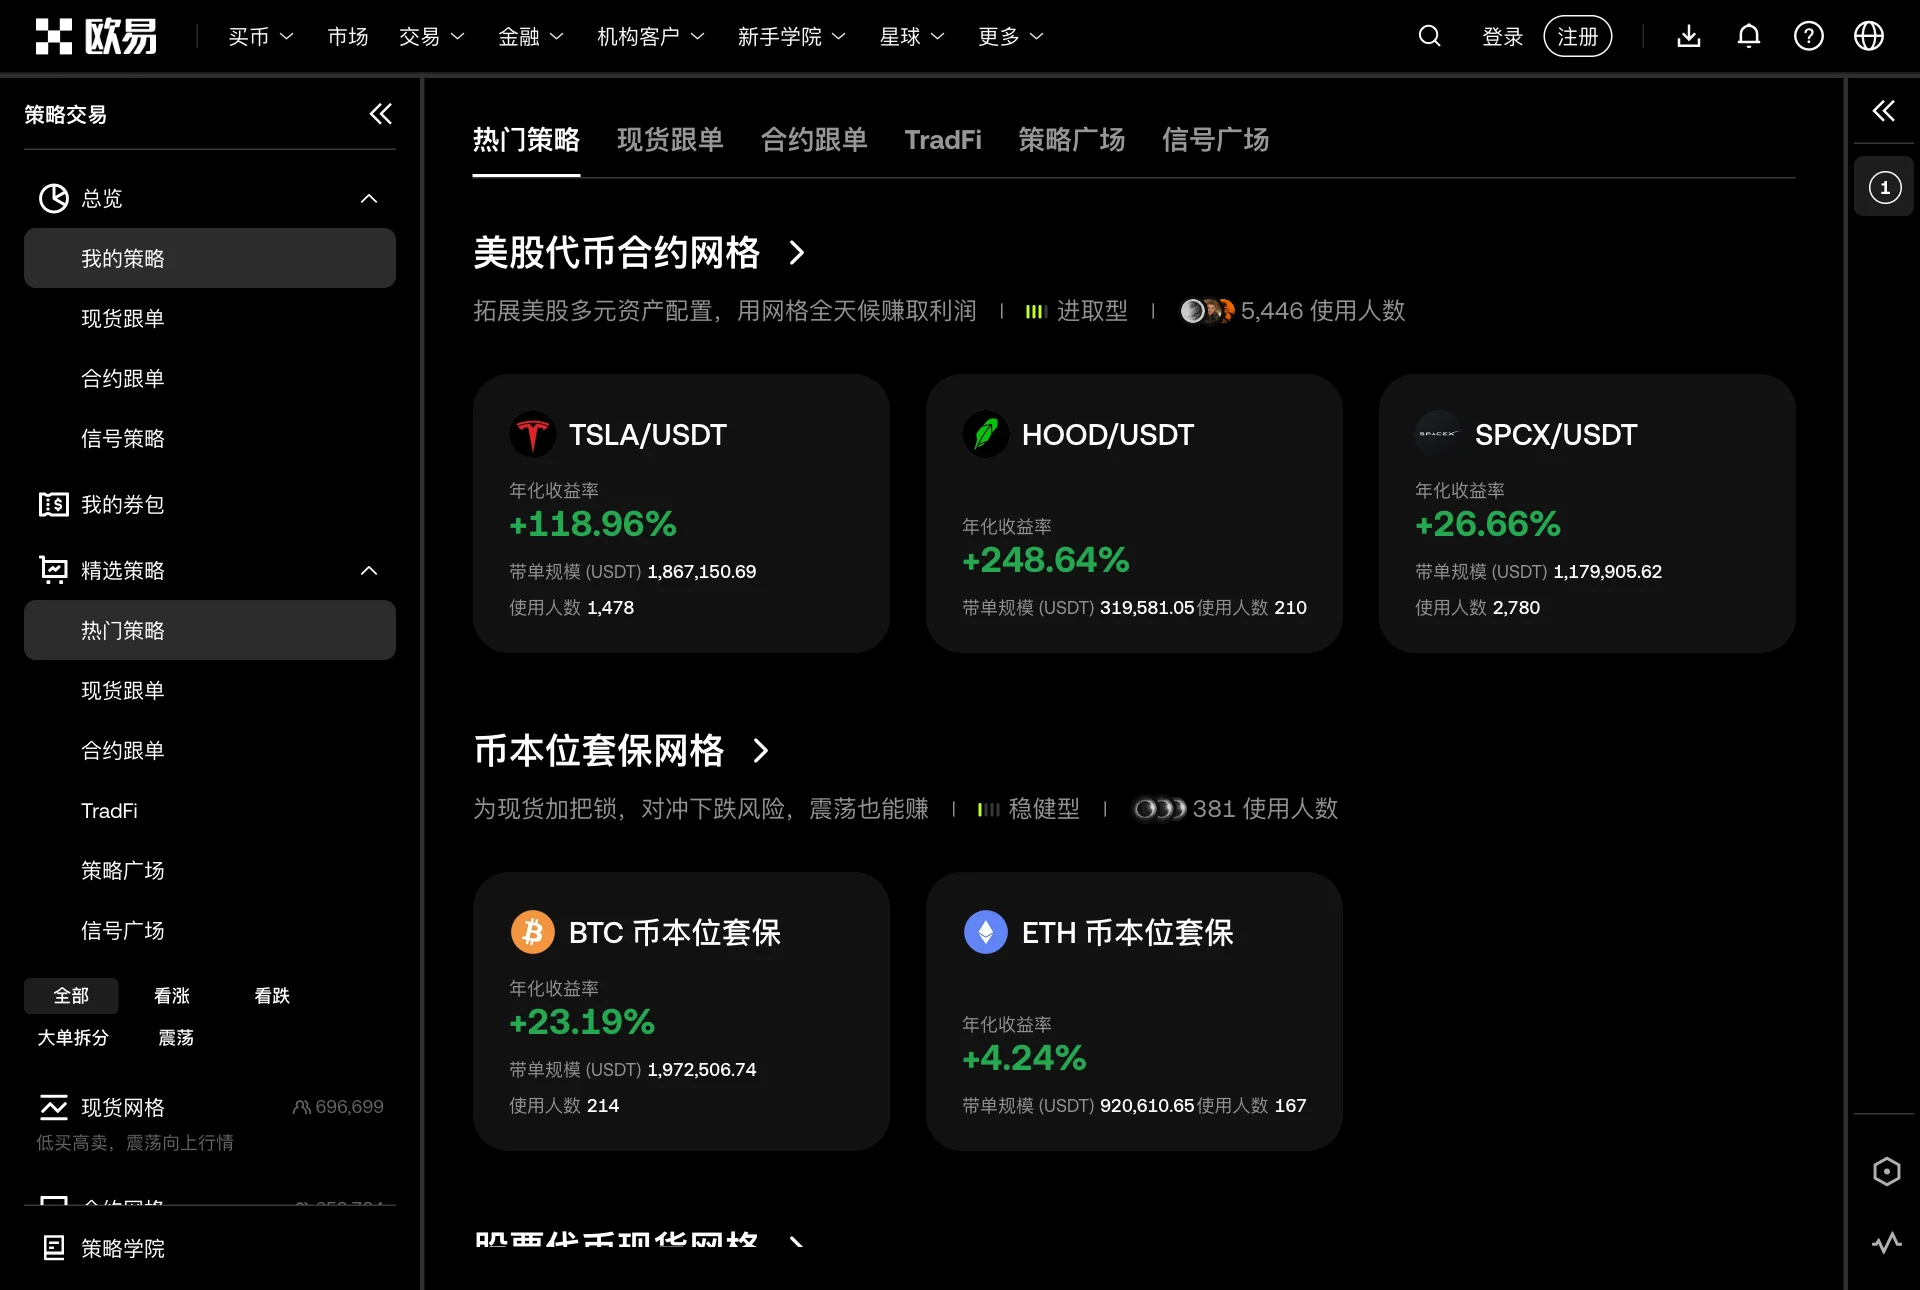1920x1290 pixels.
Task: Expand right panel double-chevron icon
Action: 1884,111
